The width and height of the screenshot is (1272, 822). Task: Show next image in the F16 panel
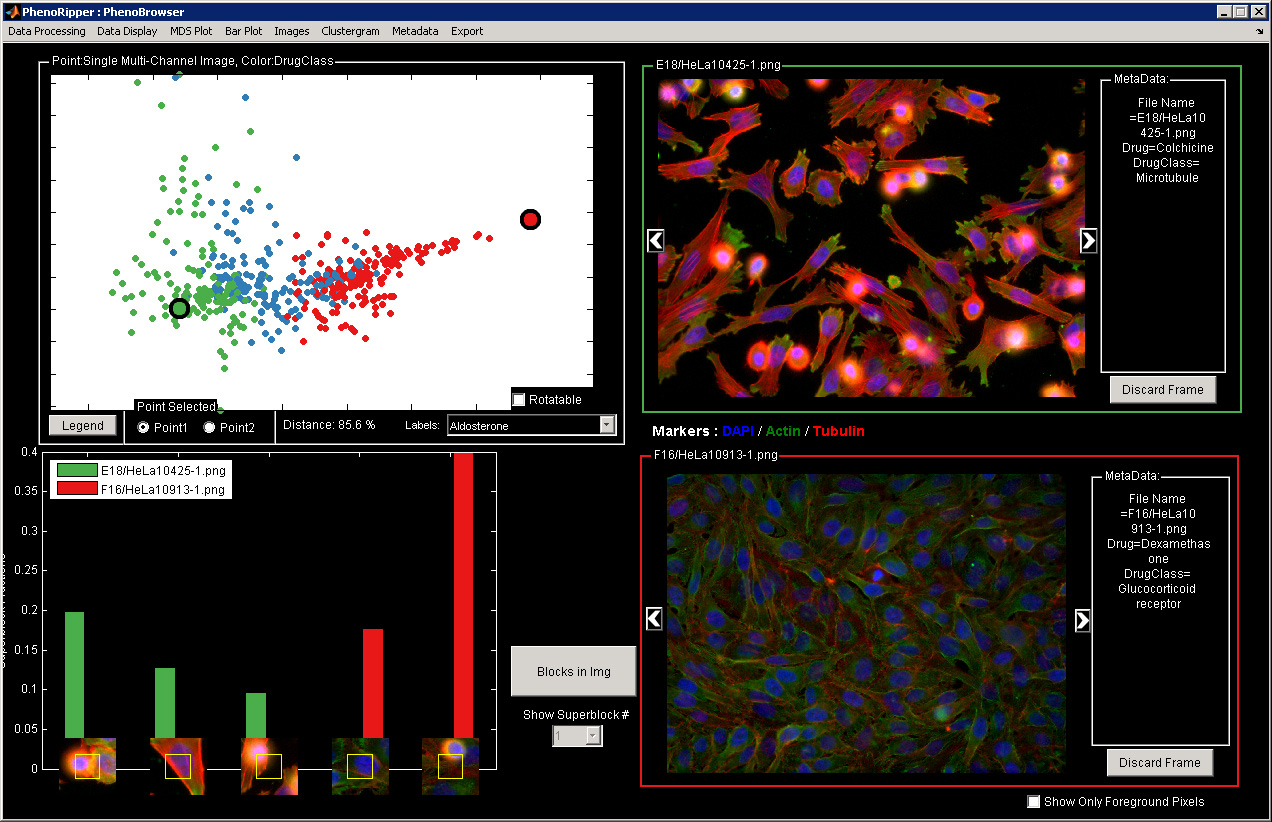[1083, 620]
